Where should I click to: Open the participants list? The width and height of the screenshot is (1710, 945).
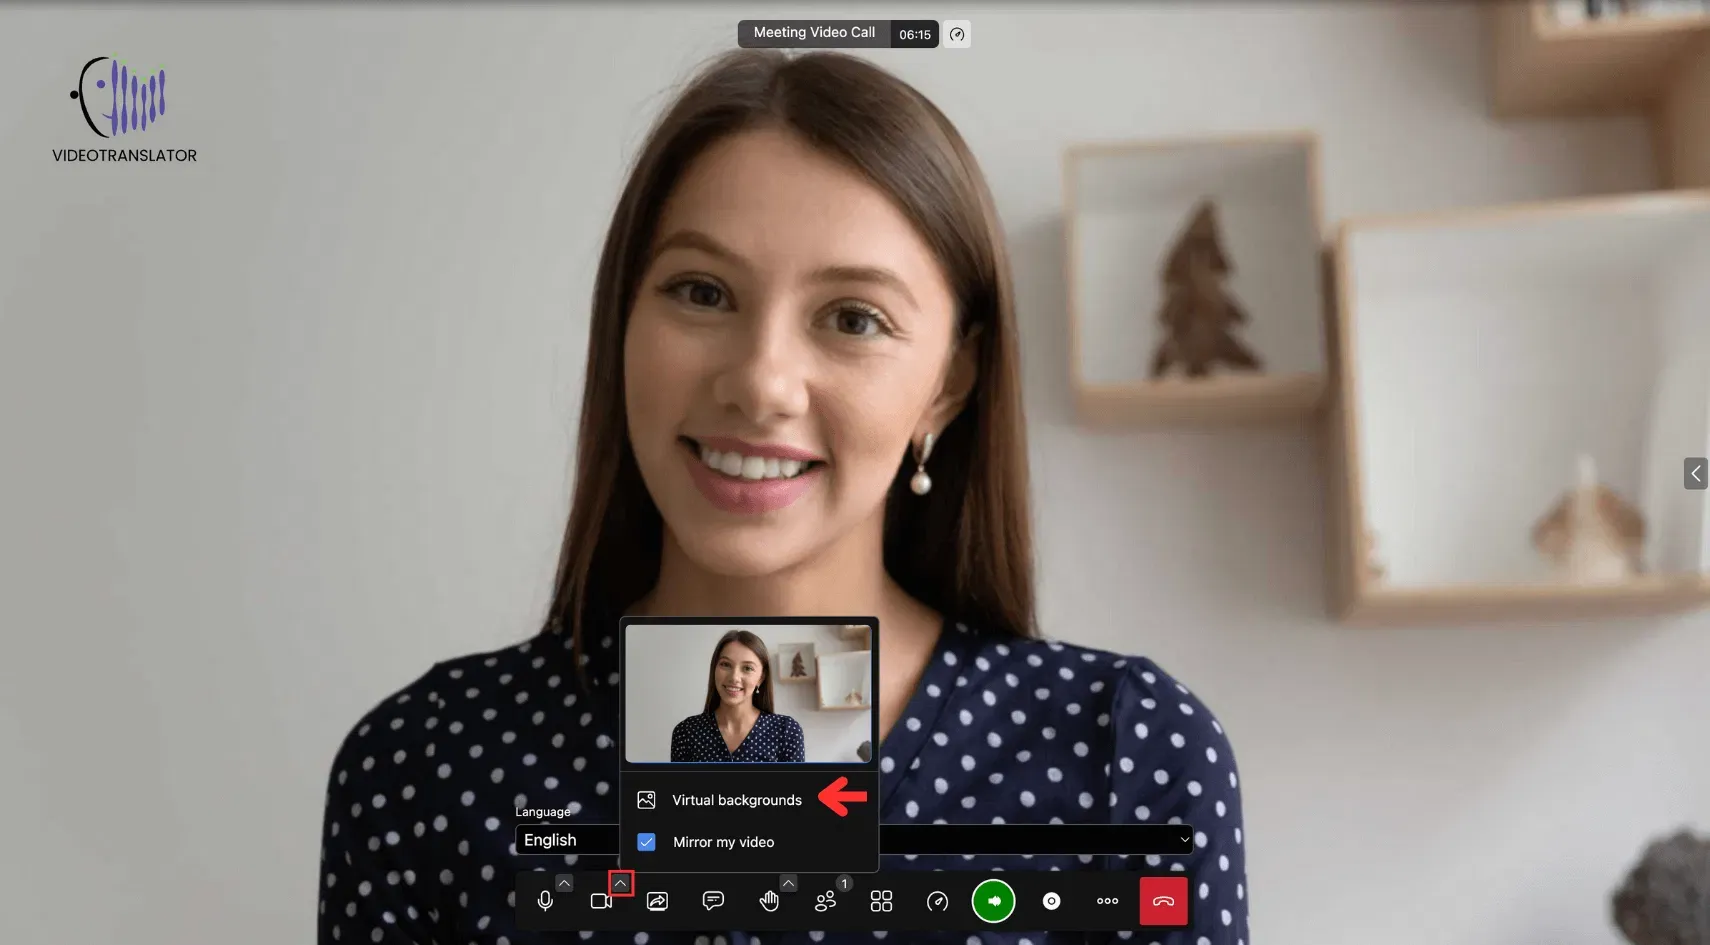pyautogui.click(x=825, y=901)
